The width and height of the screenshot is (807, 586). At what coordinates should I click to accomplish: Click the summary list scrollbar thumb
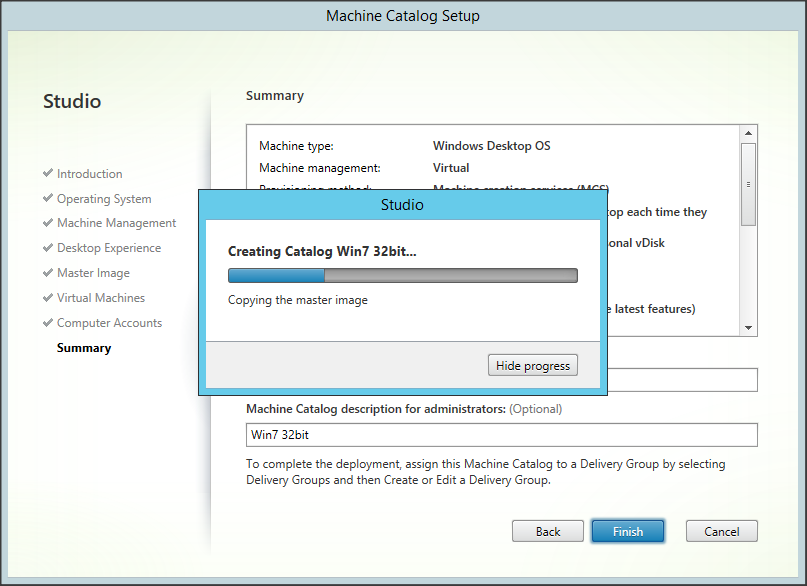[x=748, y=183]
